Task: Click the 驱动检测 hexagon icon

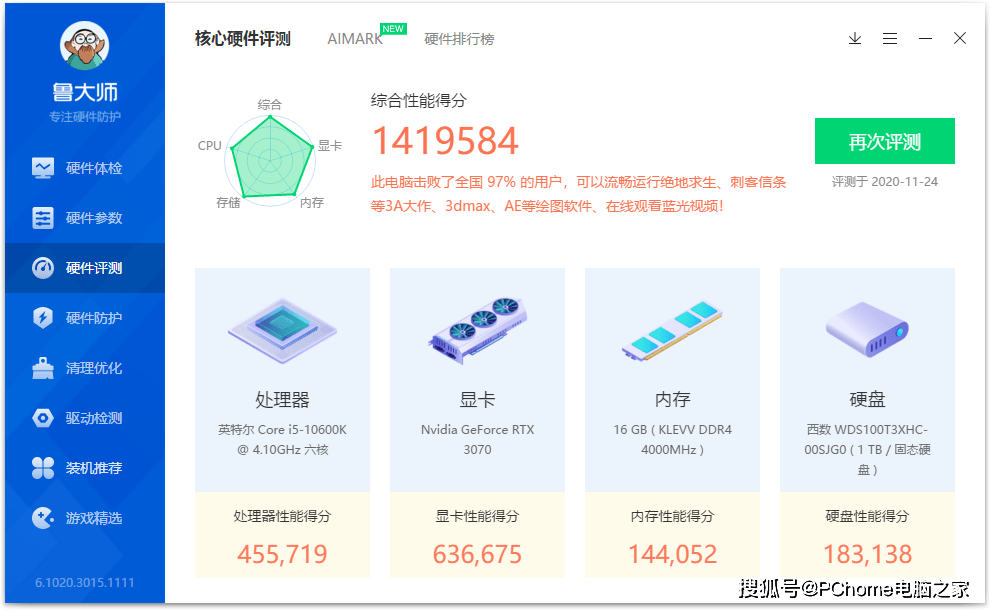Action: click(x=43, y=418)
